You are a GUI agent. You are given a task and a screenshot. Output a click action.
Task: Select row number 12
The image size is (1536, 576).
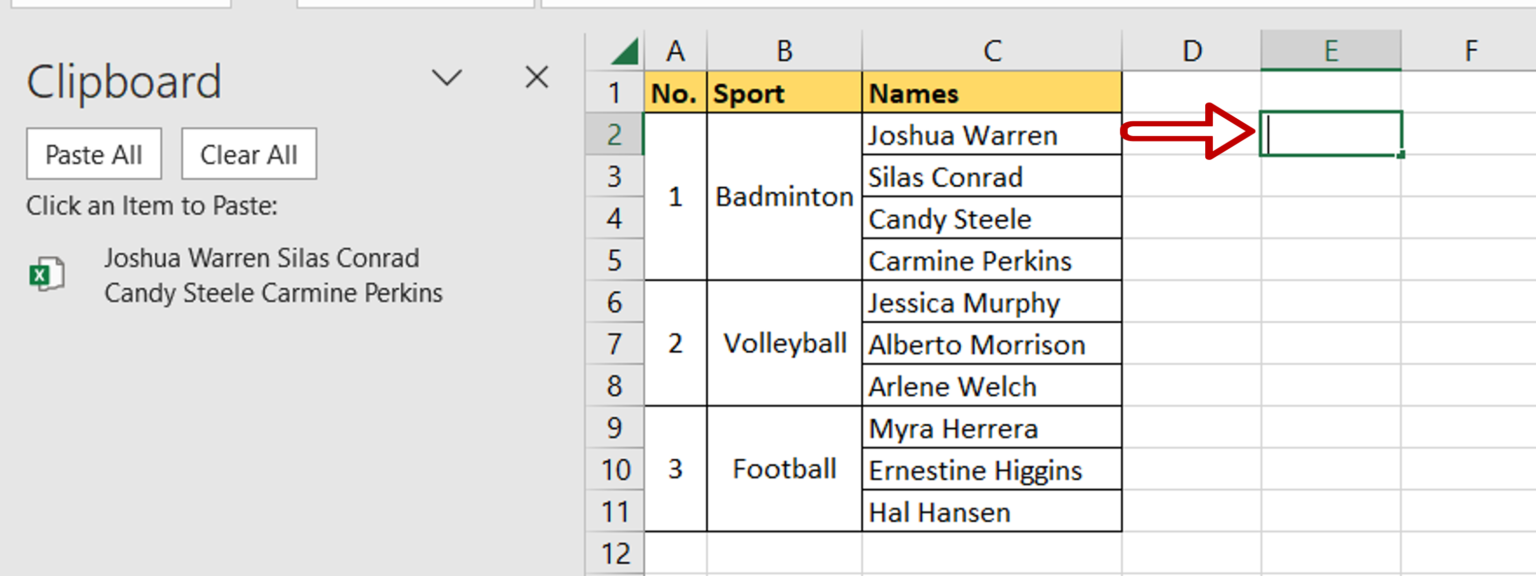tap(615, 553)
